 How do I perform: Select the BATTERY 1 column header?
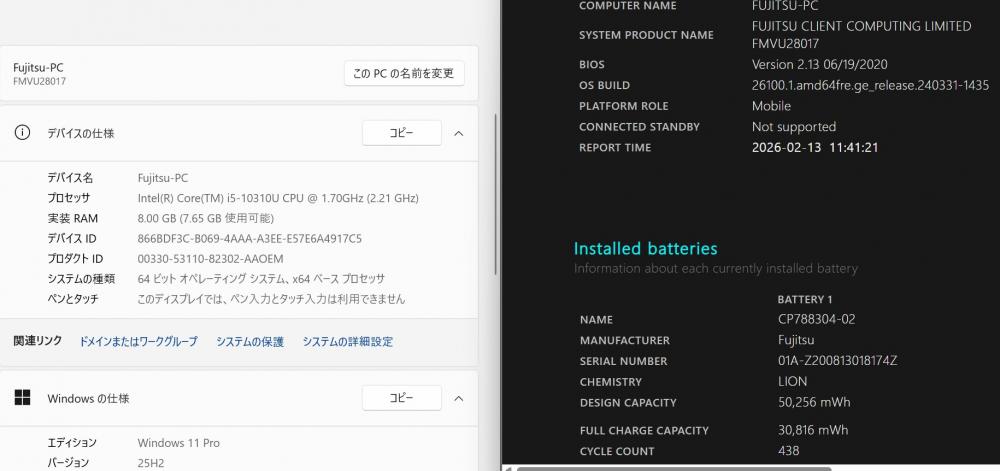pyautogui.click(x=805, y=300)
